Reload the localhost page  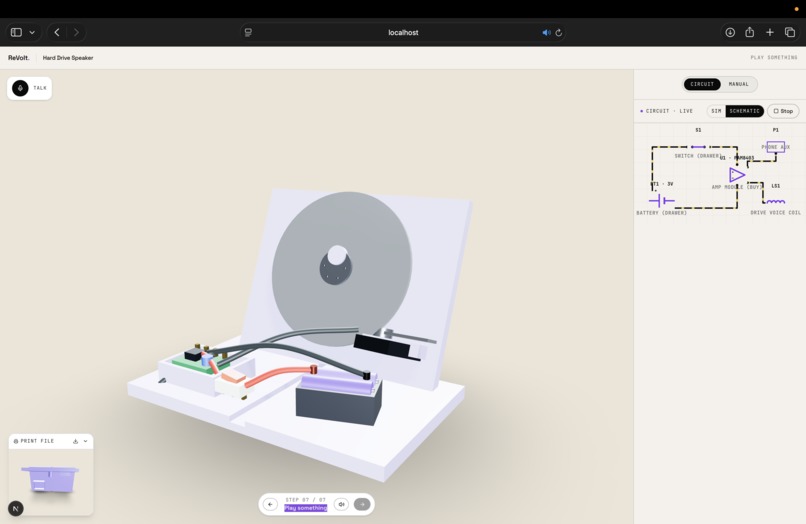point(559,32)
